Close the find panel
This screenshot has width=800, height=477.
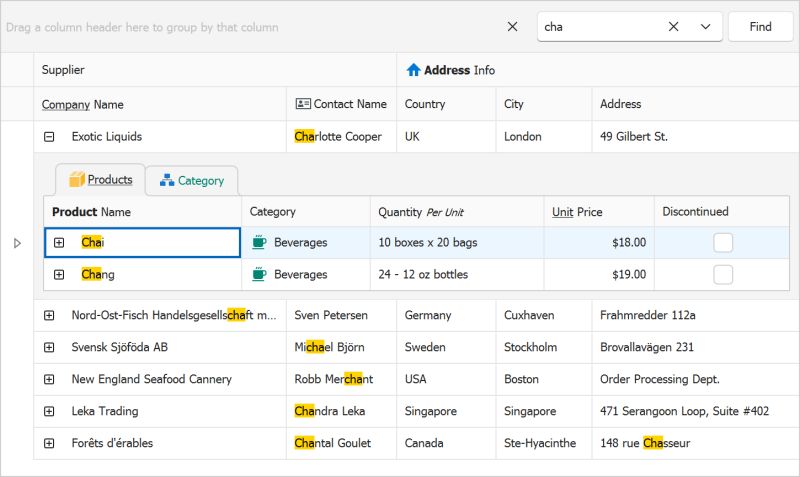point(513,27)
